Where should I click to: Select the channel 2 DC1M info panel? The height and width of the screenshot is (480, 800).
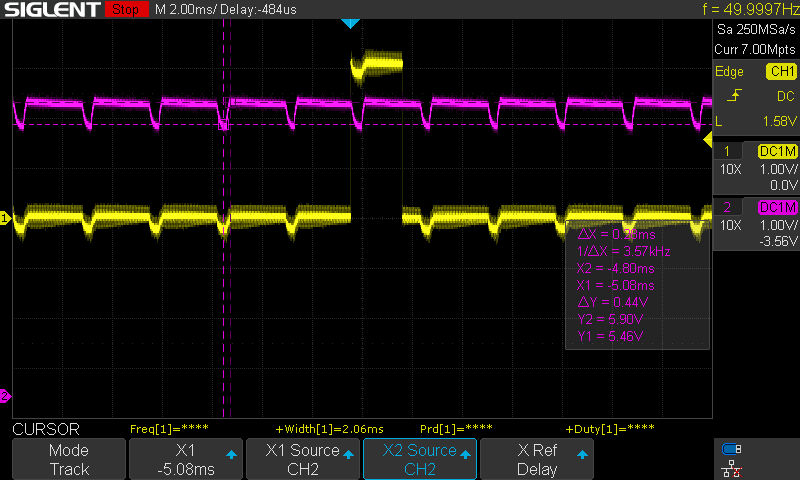click(755, 224)
